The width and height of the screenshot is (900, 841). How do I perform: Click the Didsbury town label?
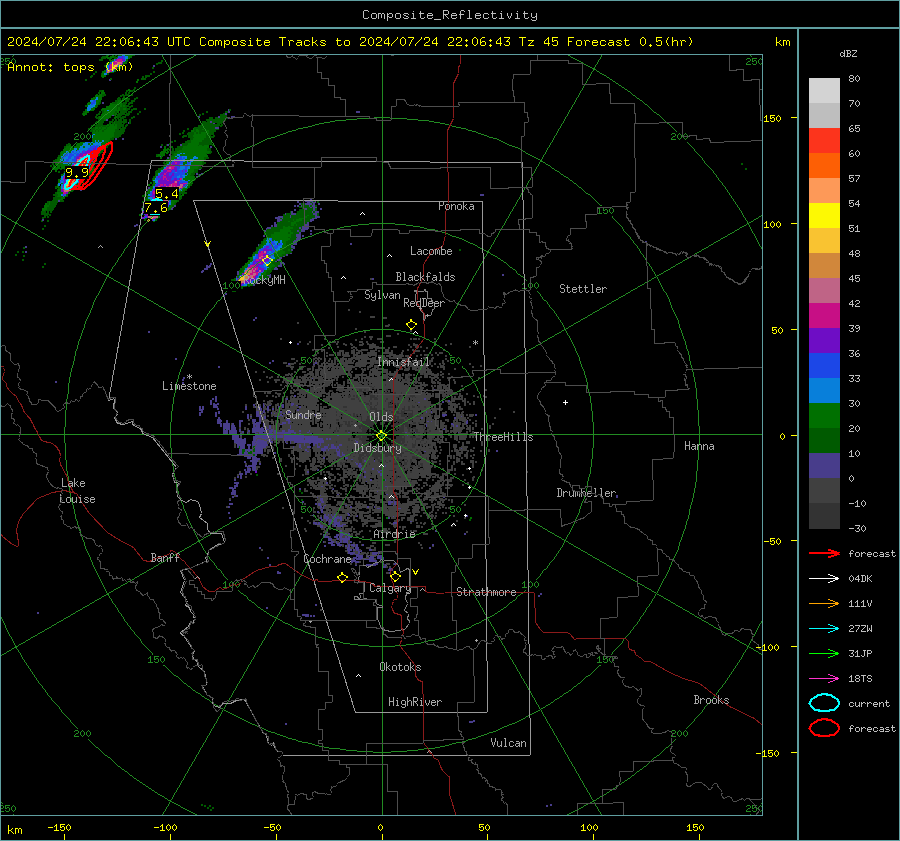pyautogui.click(x=377, y=448)
